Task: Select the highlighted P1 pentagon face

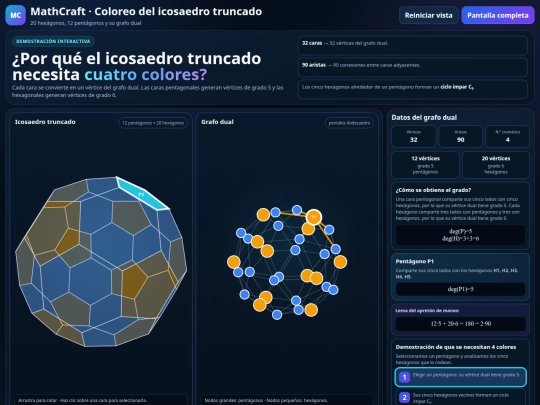Action: 142,194
